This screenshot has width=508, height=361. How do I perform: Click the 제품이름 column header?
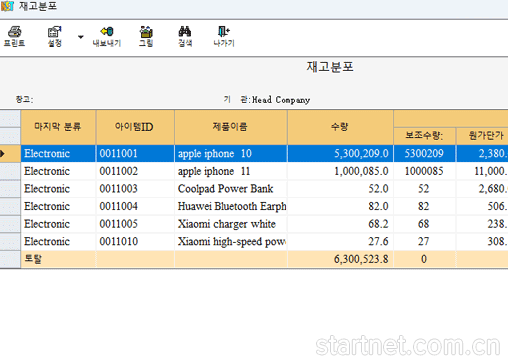pyautogui.click(x=230, y=127)
